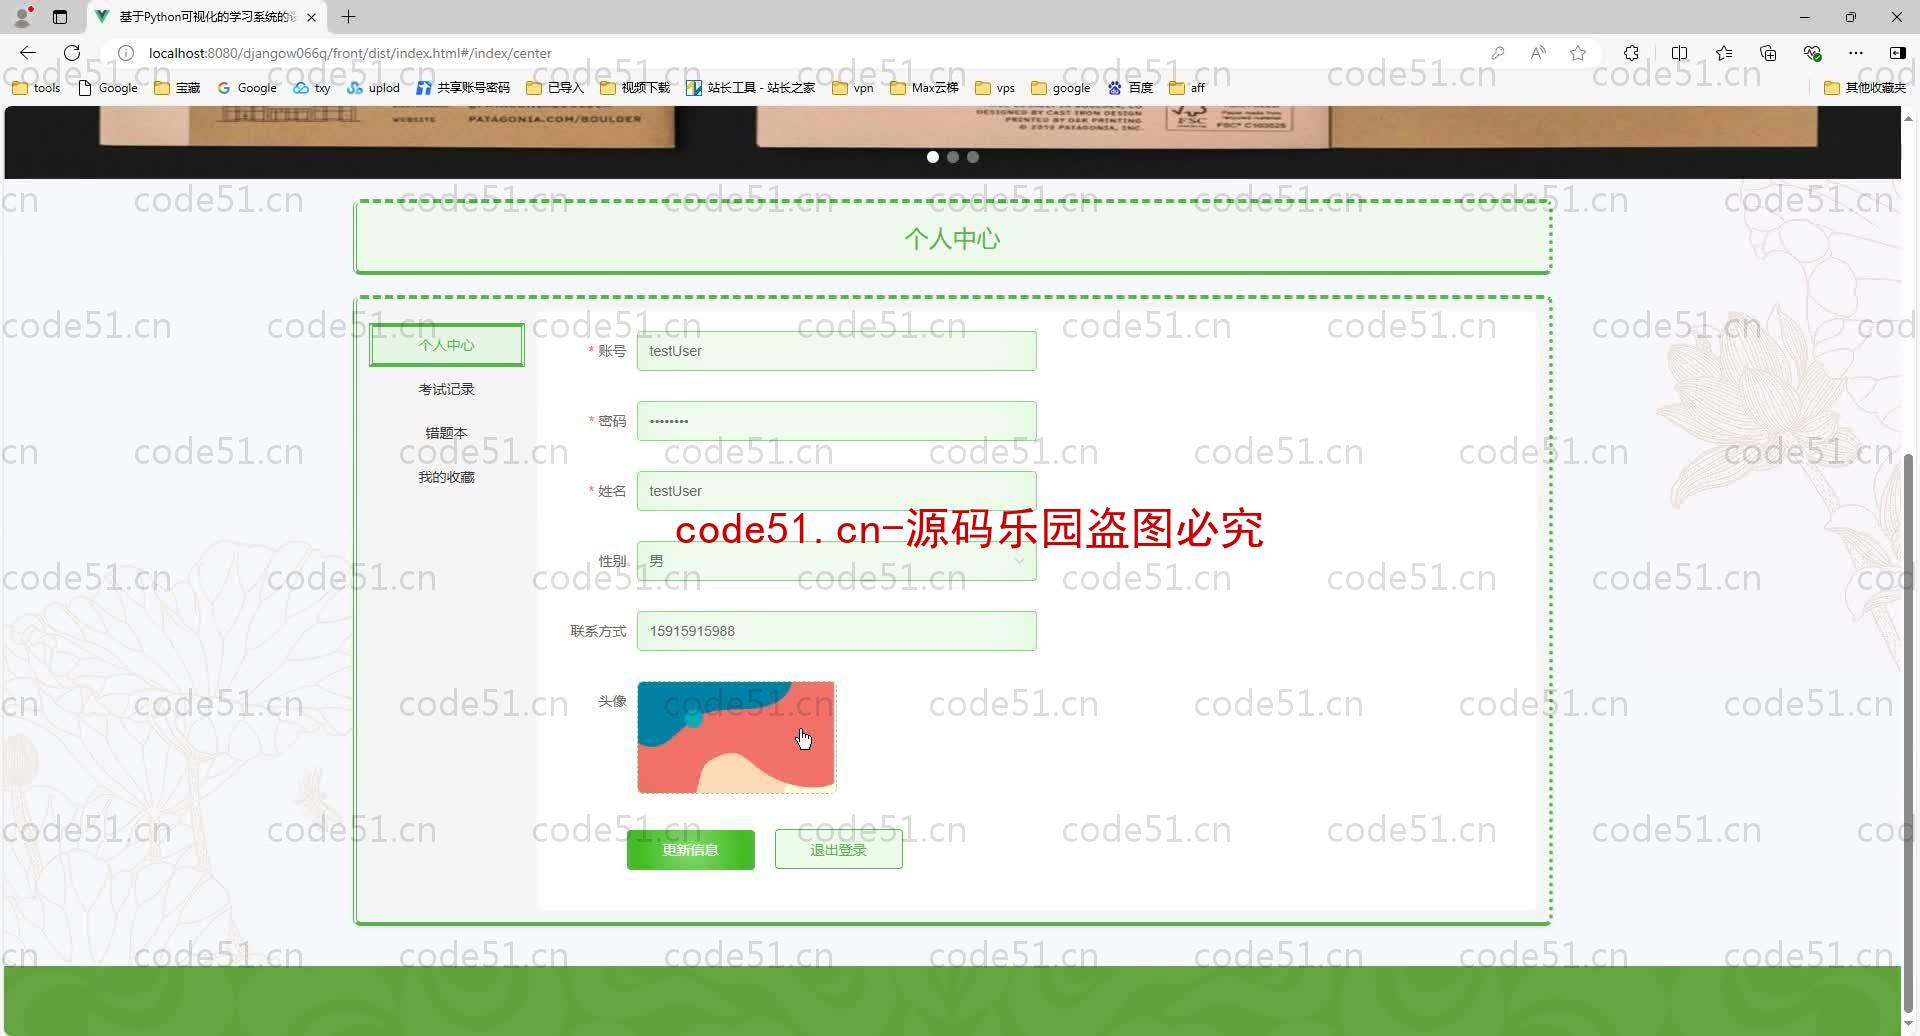Open 我的收藏 in the side menu
Viewport: 1920px width, 1036px height.
446,477
